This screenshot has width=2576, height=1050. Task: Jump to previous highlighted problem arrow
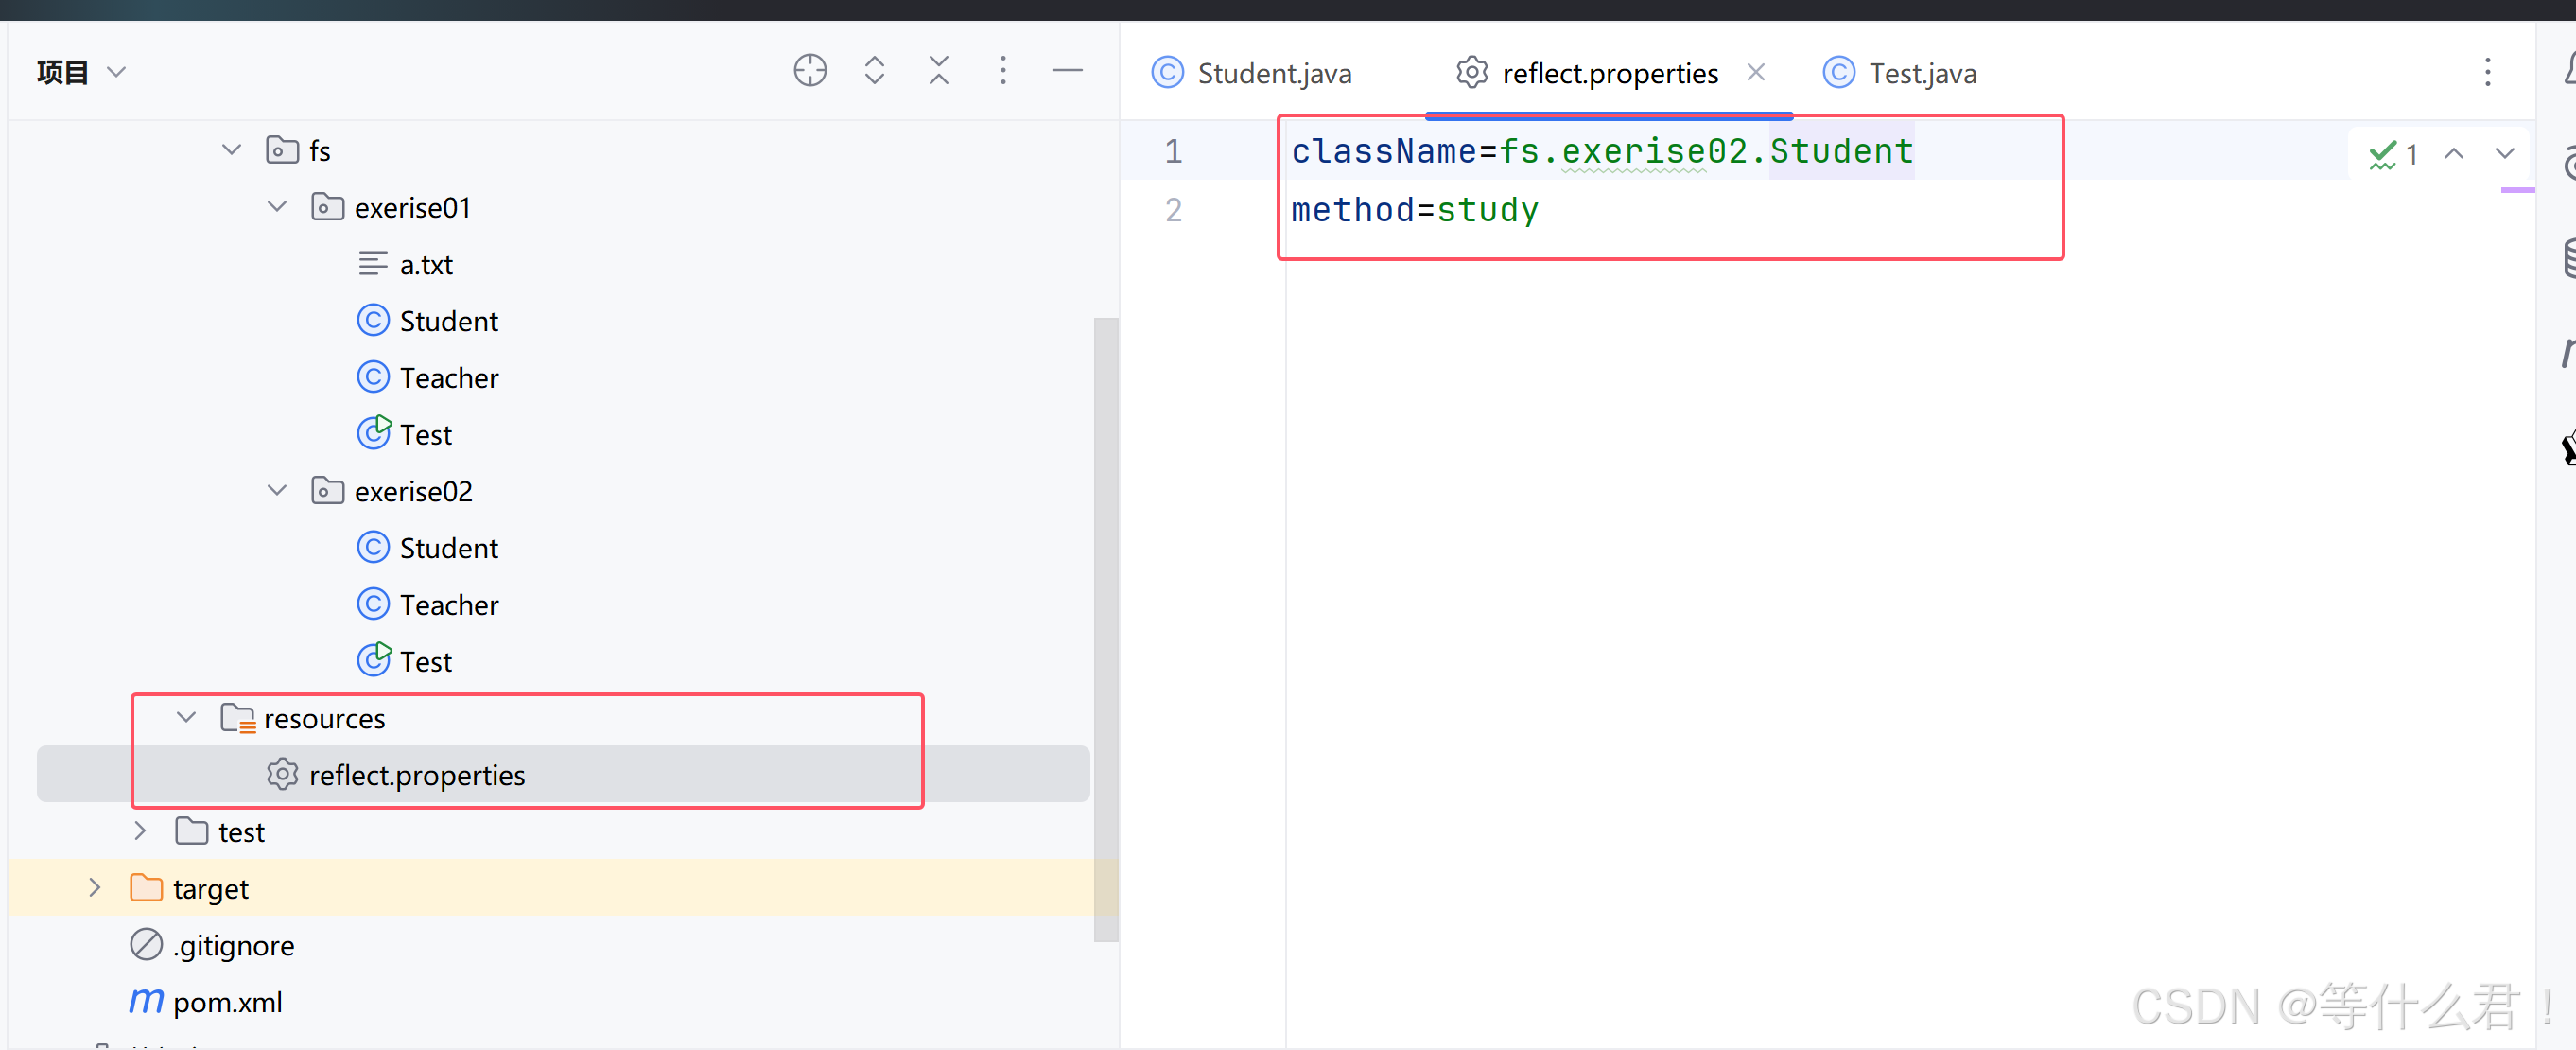point(2453,154)
